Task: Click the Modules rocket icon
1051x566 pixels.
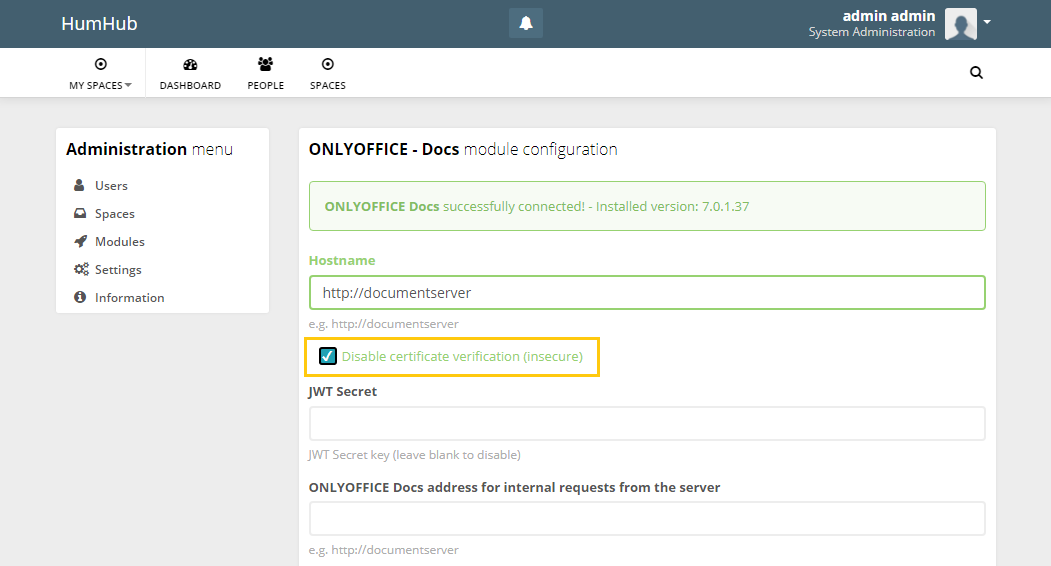Action: [80, 241]
